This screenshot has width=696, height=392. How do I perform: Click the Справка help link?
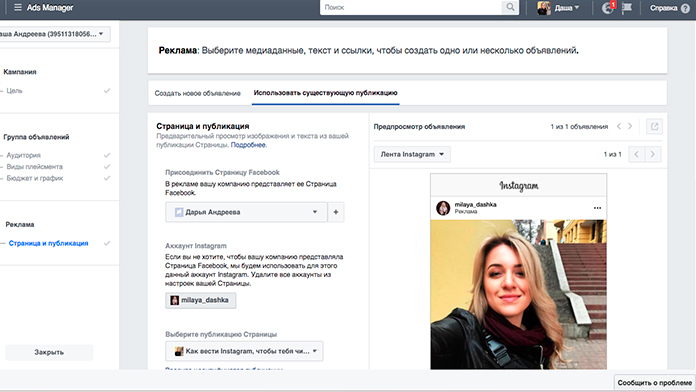point(664,8)
